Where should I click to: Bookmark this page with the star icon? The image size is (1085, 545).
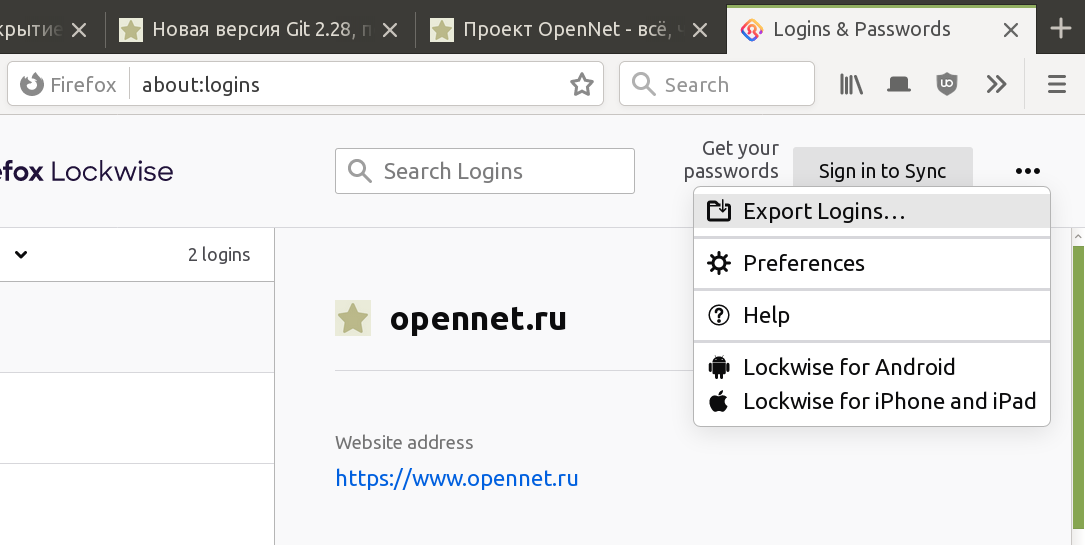[582, 84]
